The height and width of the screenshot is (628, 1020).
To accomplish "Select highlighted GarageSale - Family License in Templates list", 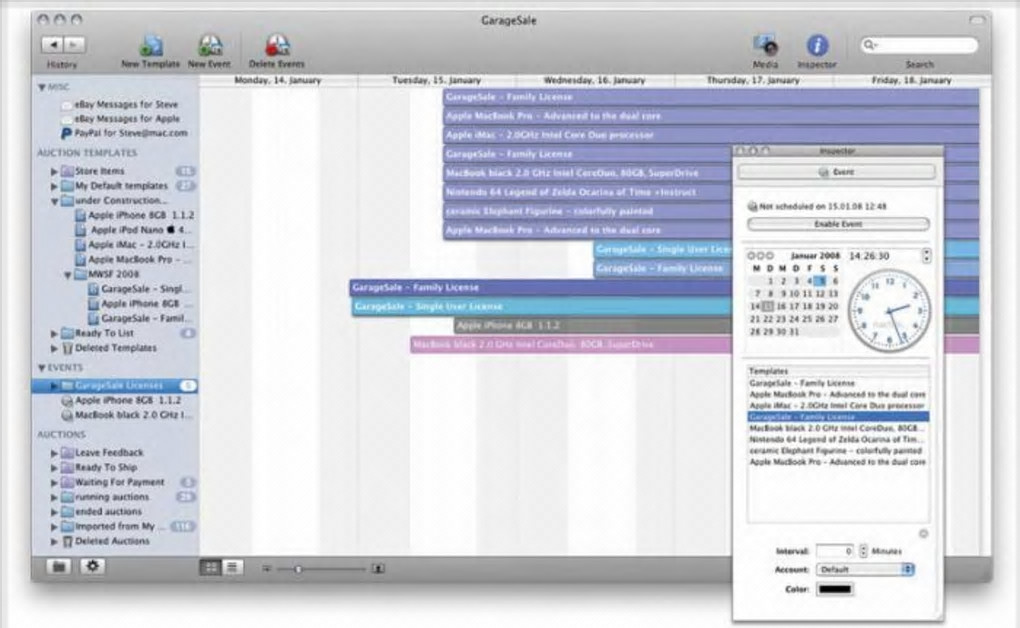I will click(x=838, y=417).
